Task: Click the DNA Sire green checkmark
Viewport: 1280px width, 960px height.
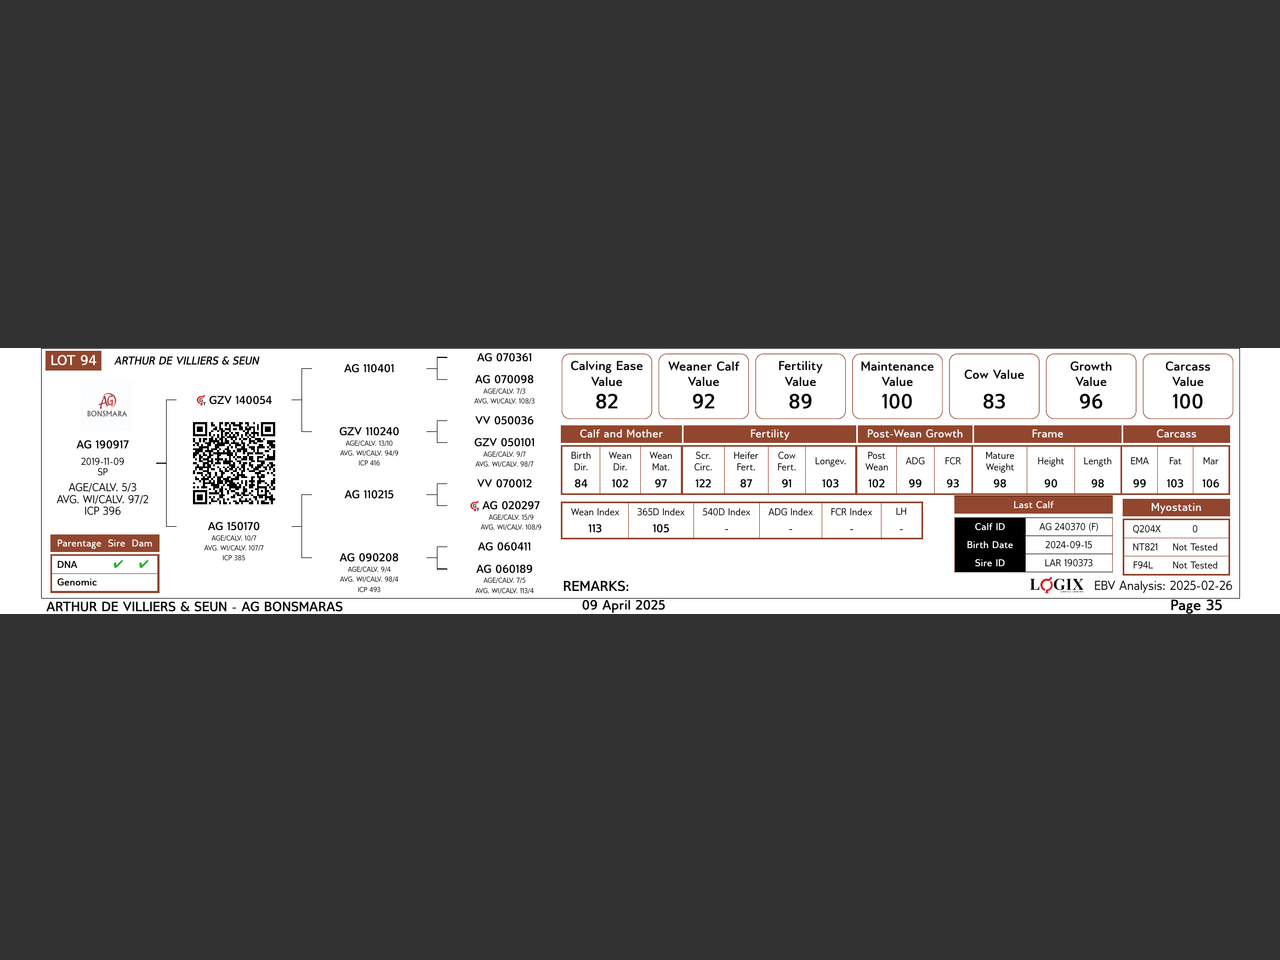Action: 118,564
